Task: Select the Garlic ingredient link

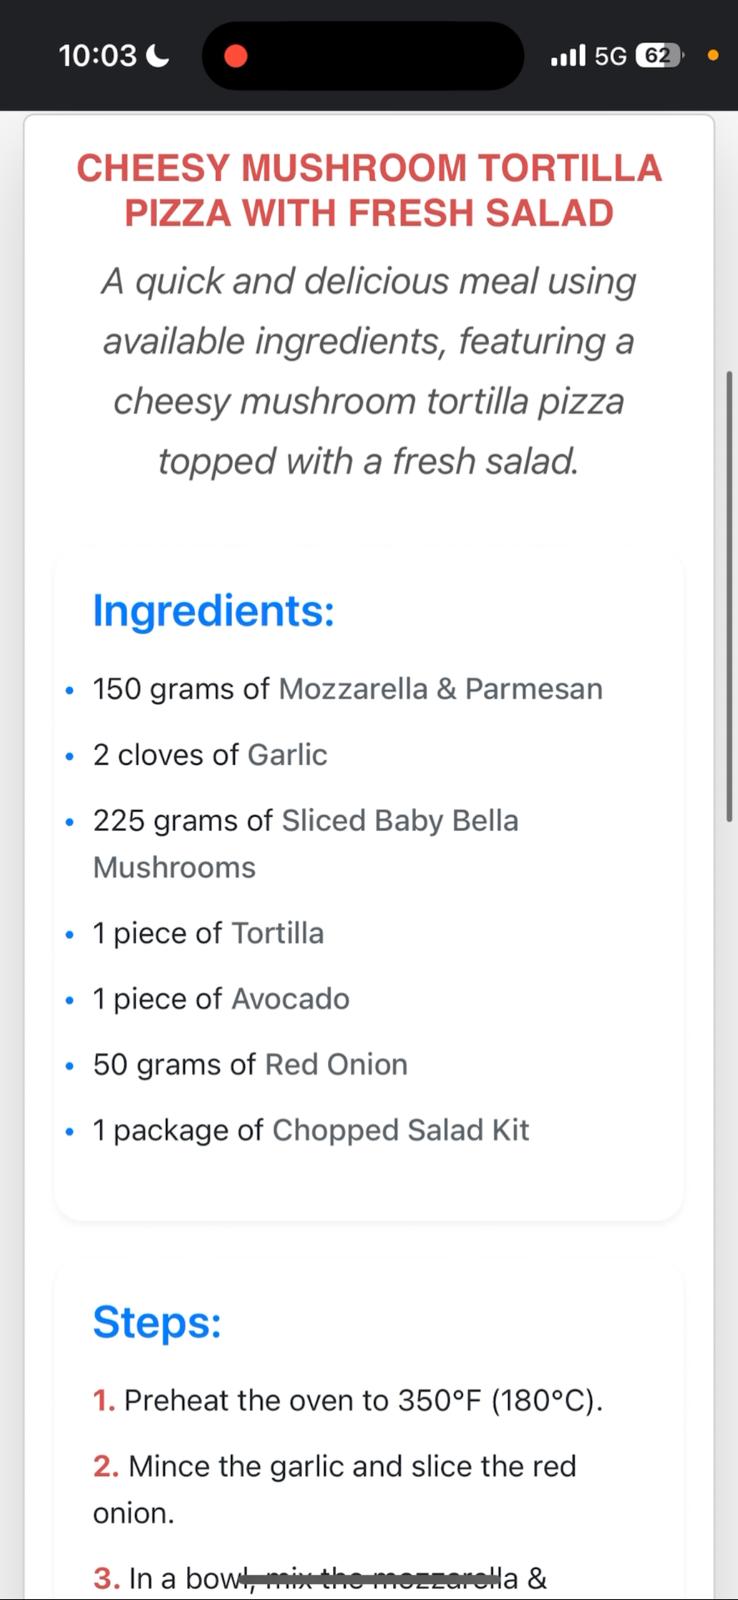Action: [x=287, y=755]
